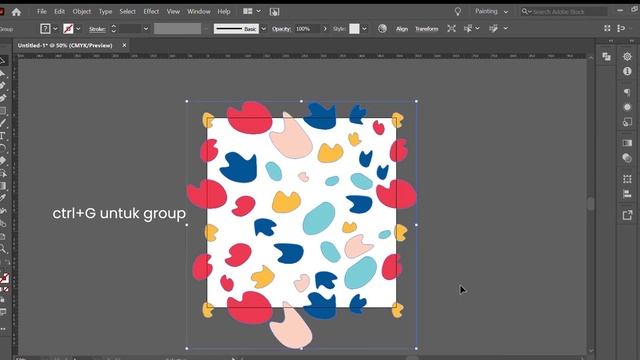The width and height of the screenshot is (640, 360).
Task: Click the four-squares icon at control bar right
Action: click(607, 28)
